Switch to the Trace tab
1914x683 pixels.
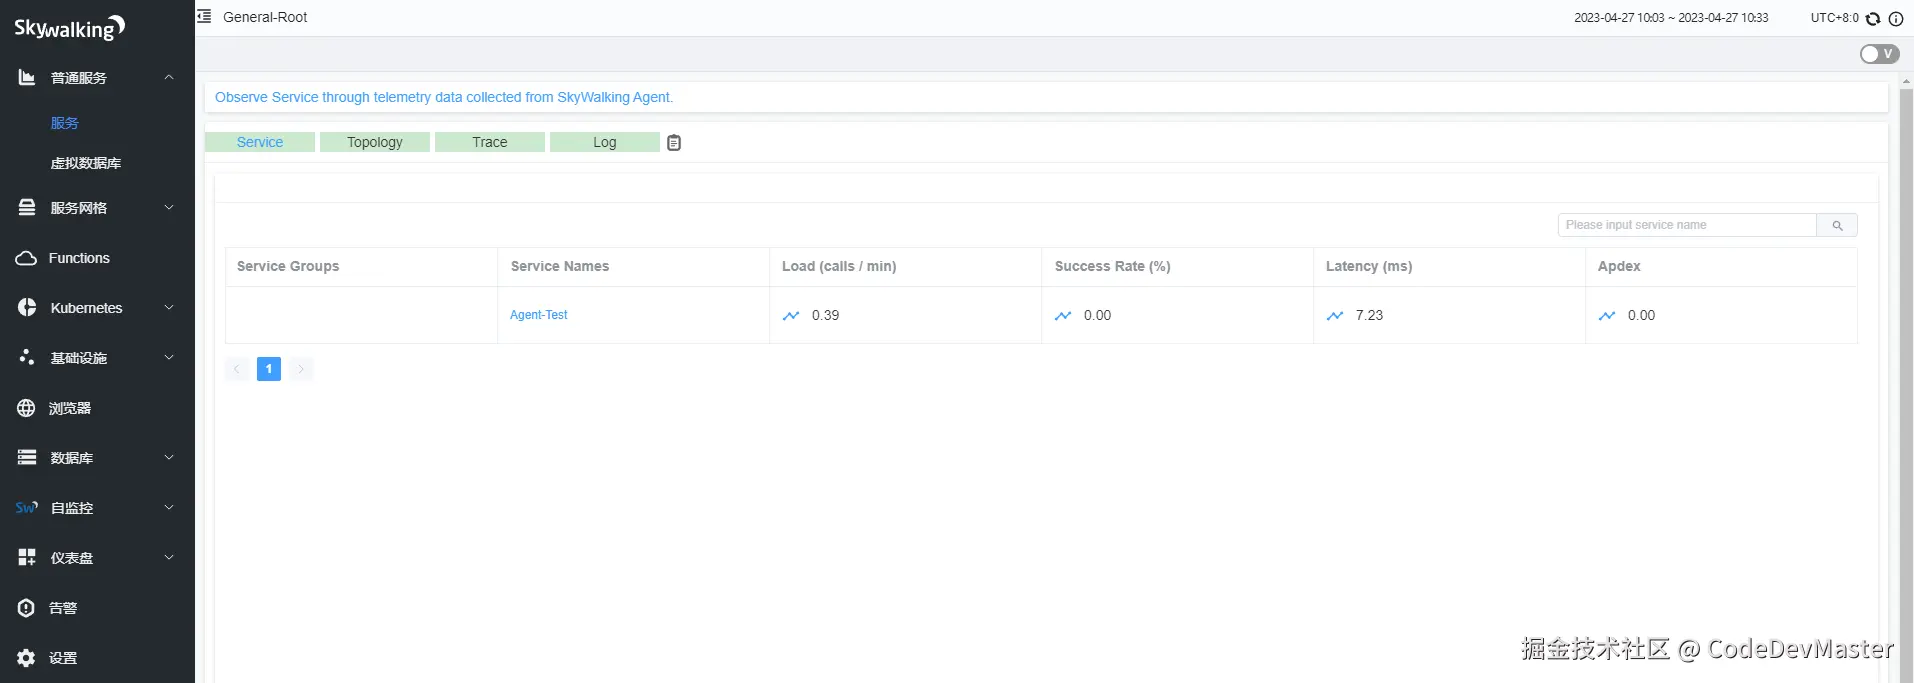coord(490,142)
